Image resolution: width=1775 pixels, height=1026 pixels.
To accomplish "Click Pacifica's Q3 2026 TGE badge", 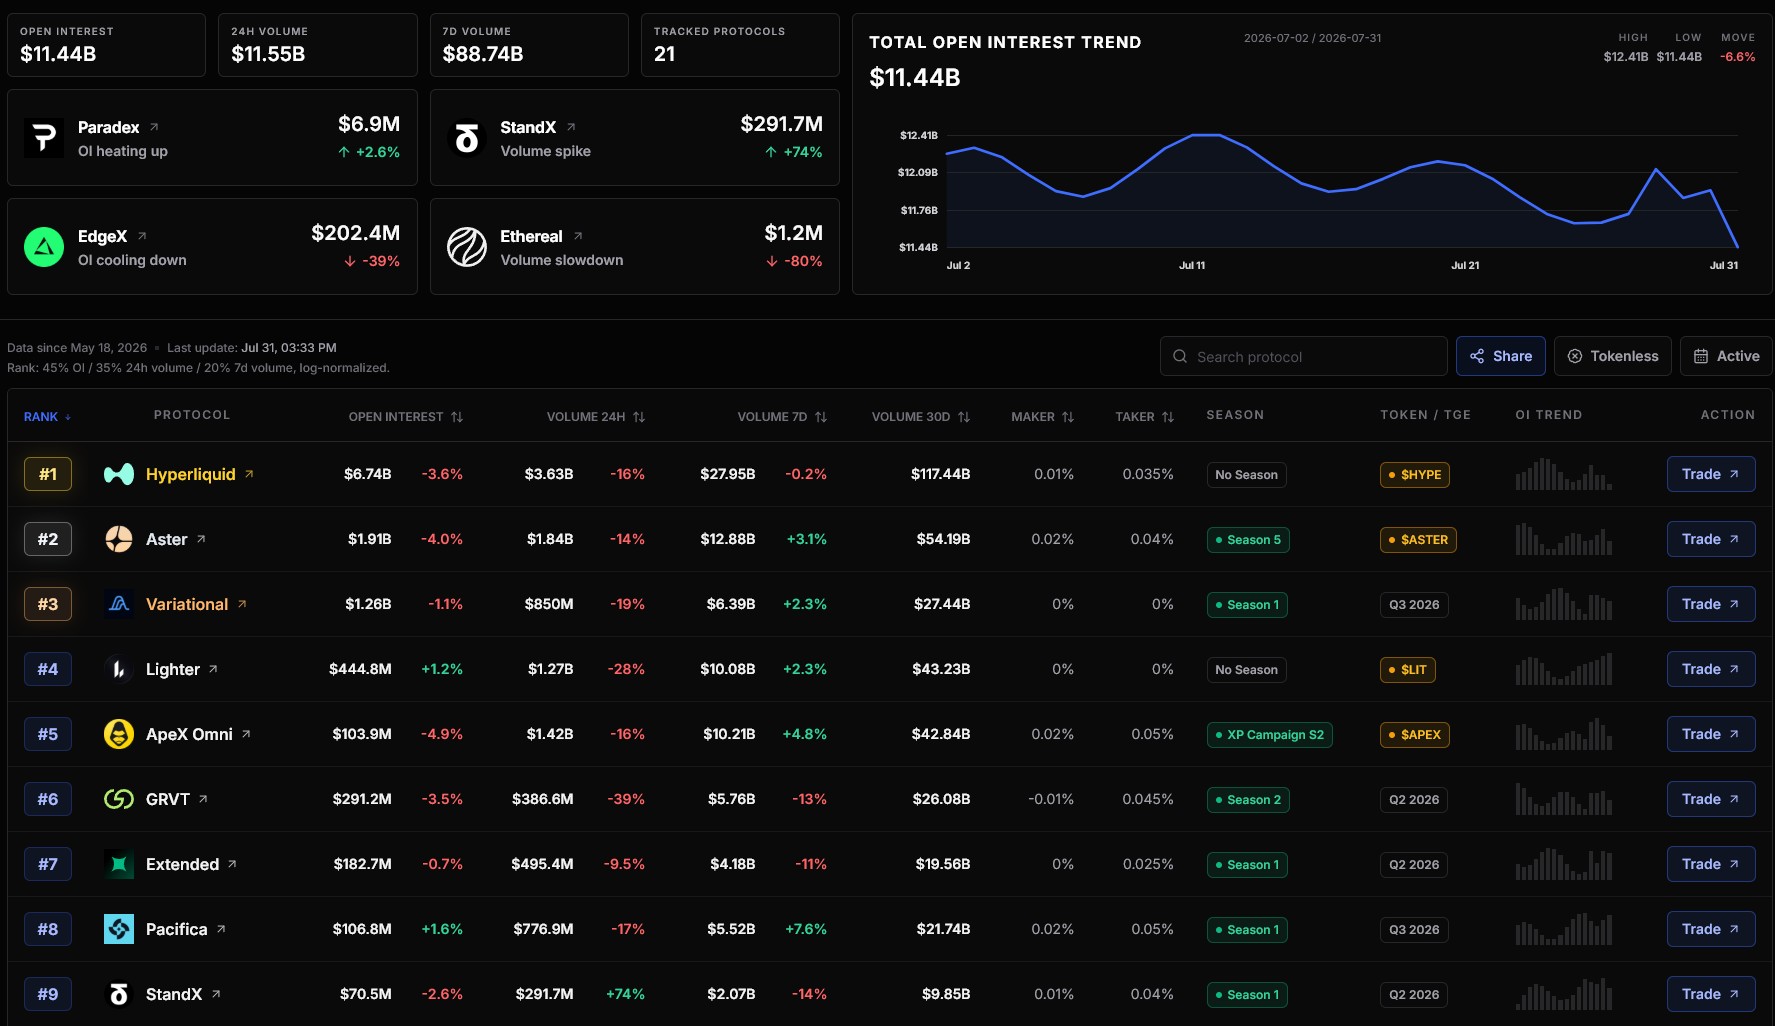I will click(x=1414, y=930).
